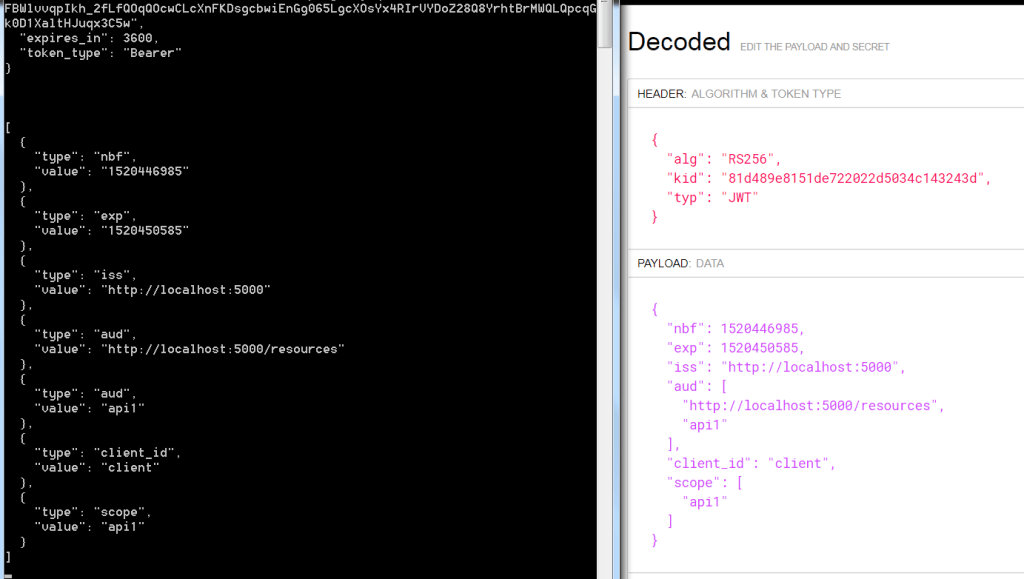
Task: Select the iss value http://localhost:5000
Action: (x=810, y=367)
